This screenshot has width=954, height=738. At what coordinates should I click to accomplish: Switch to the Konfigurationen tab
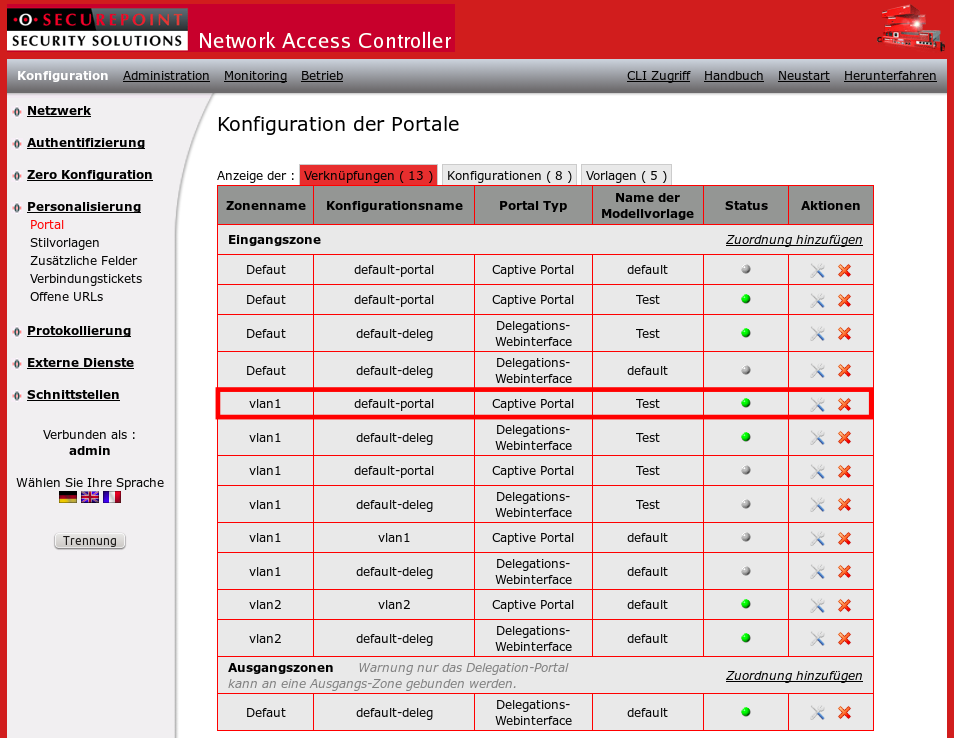coord(509,175)
